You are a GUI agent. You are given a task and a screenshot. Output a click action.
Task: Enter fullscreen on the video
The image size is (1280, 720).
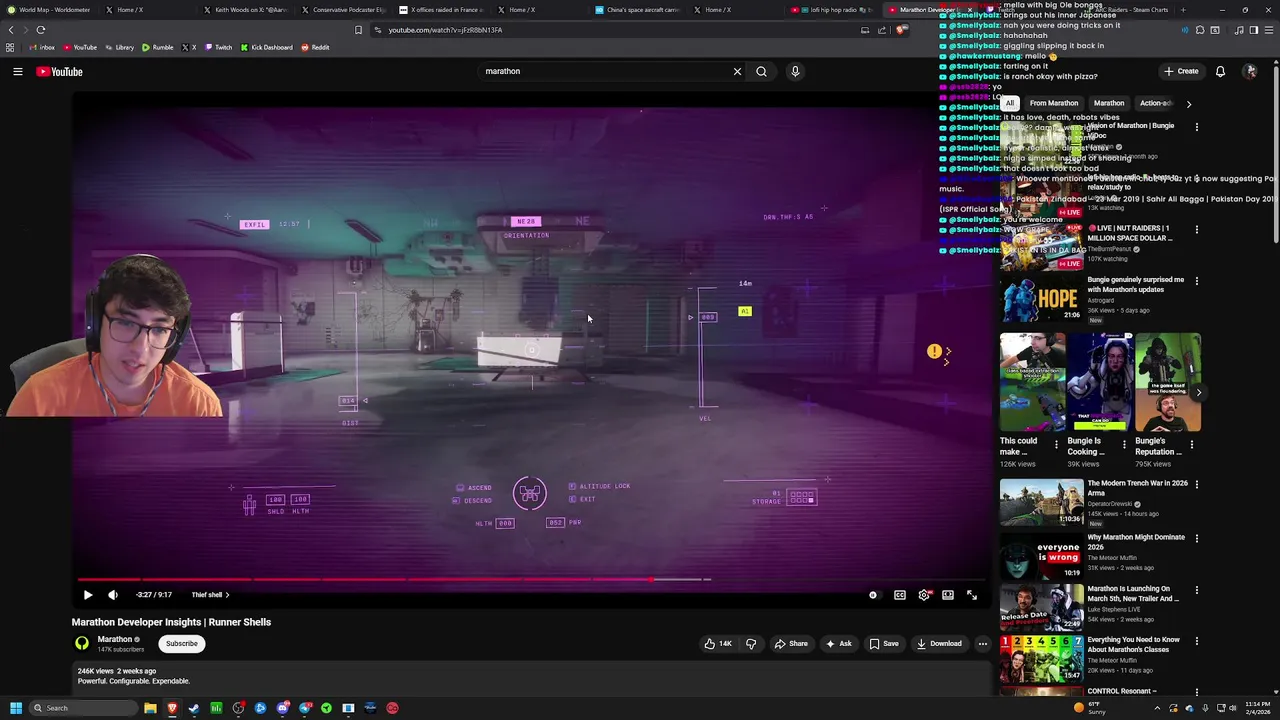click(971, 595)
